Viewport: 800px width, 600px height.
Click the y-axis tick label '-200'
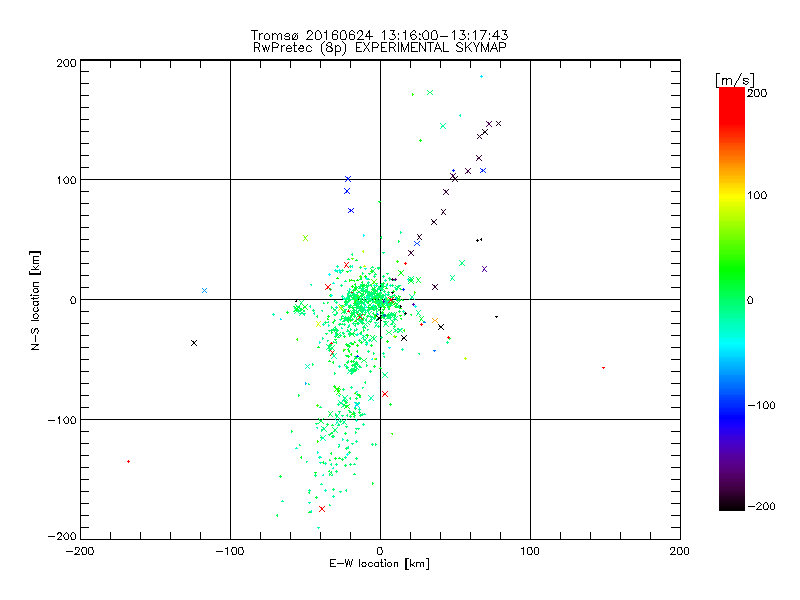(62, 536)
